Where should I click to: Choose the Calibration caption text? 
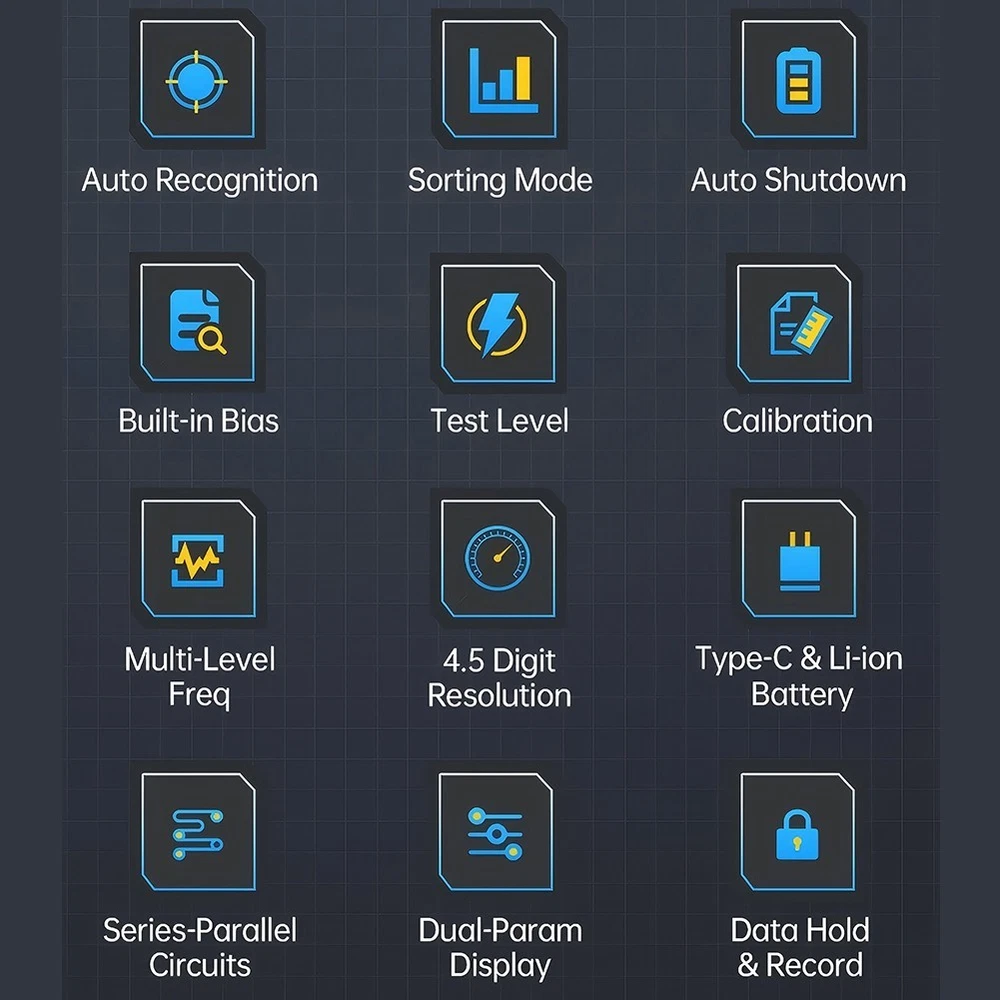coord(797,421)
